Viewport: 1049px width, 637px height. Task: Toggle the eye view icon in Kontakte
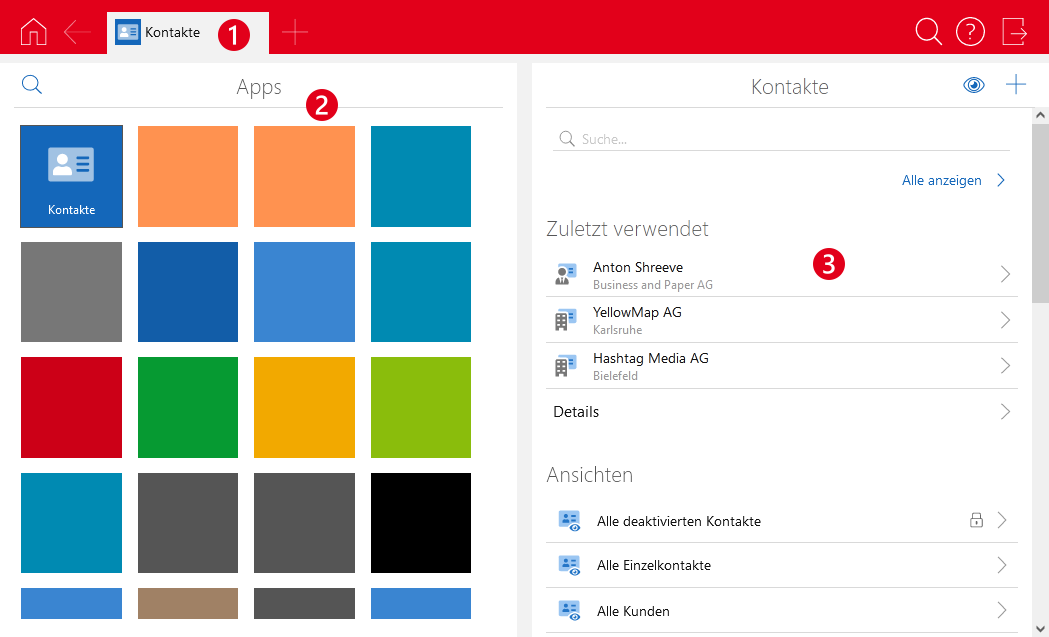[x=973, y=86]
